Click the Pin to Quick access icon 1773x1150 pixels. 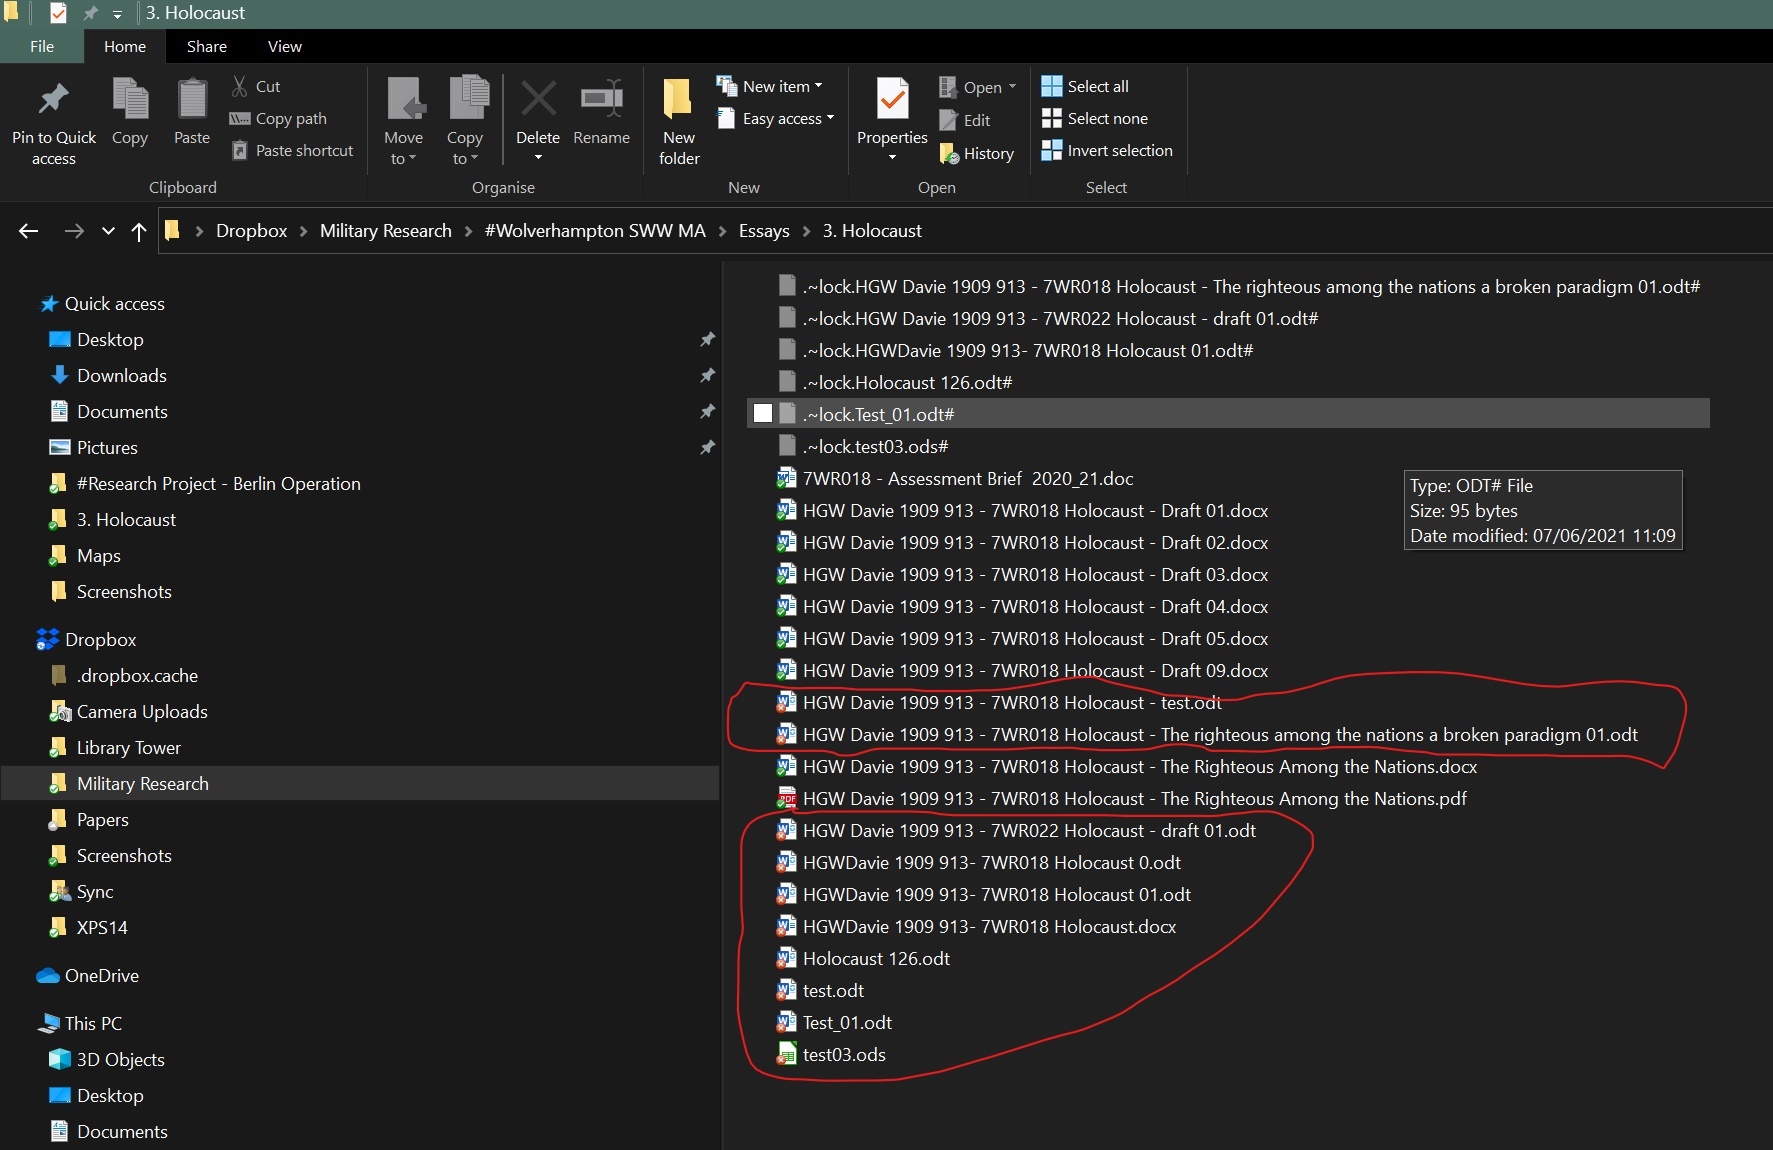[x=53, y=100]
